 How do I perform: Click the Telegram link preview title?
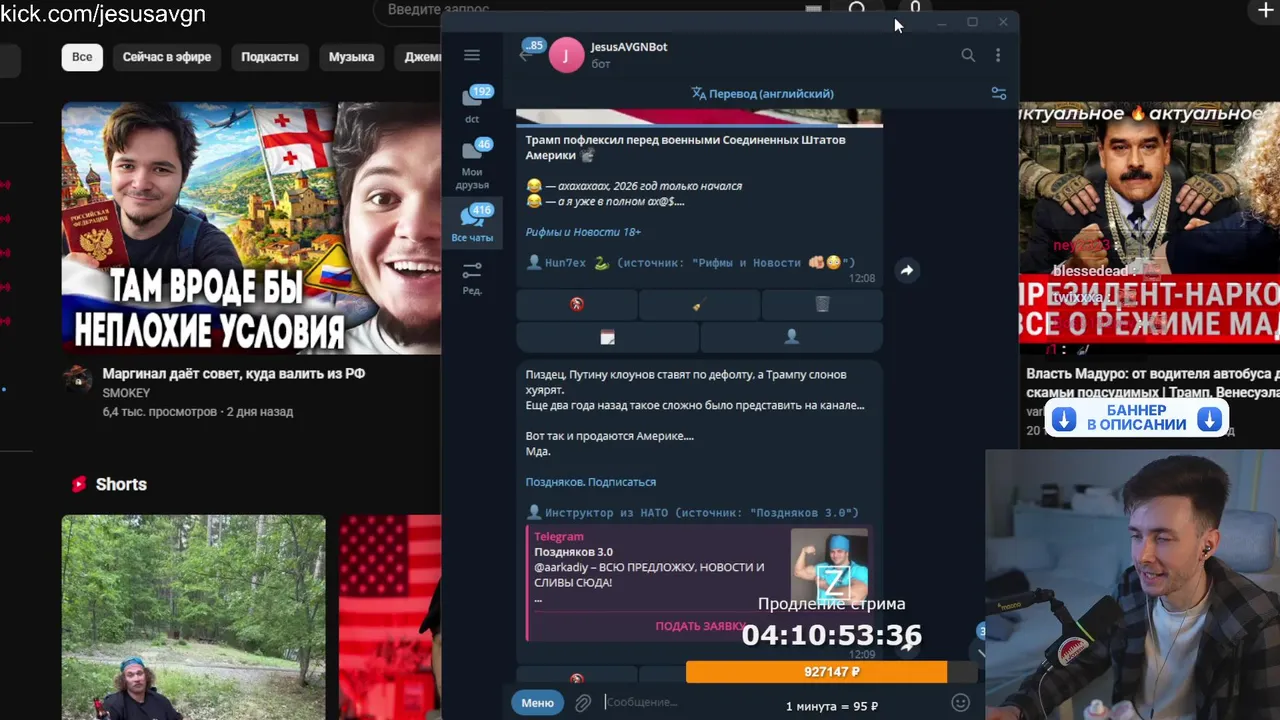point(559,537)
